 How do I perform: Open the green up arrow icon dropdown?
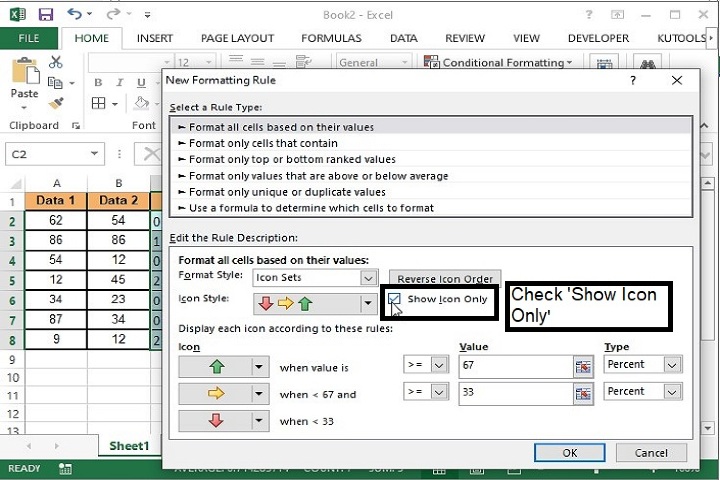point(259,367)
